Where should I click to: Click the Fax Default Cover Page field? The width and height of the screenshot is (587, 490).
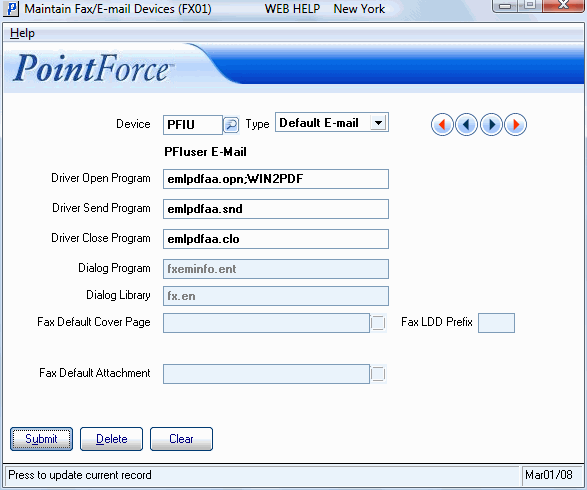266,323
